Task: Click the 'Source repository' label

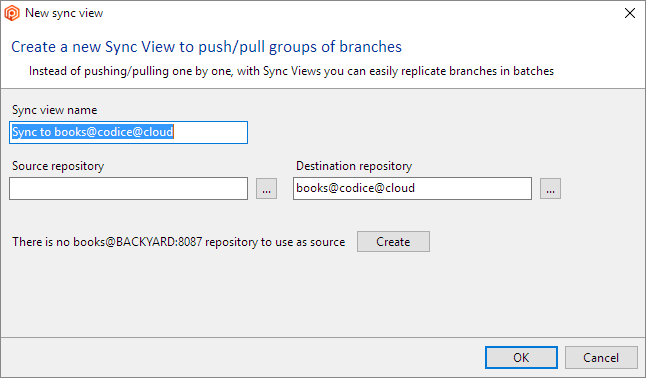Action: tap(58, 166)
